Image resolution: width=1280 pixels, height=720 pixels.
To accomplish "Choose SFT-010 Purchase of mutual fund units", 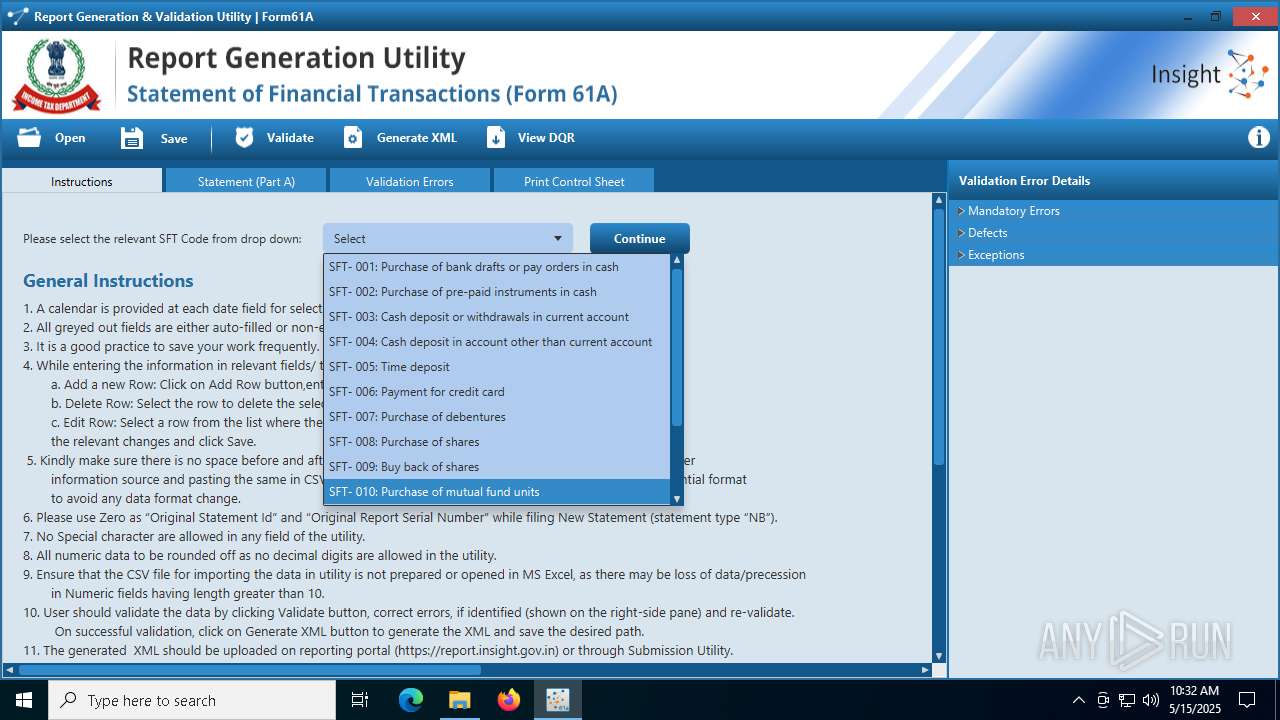I will pyautogui.click(x=497, y=492).
